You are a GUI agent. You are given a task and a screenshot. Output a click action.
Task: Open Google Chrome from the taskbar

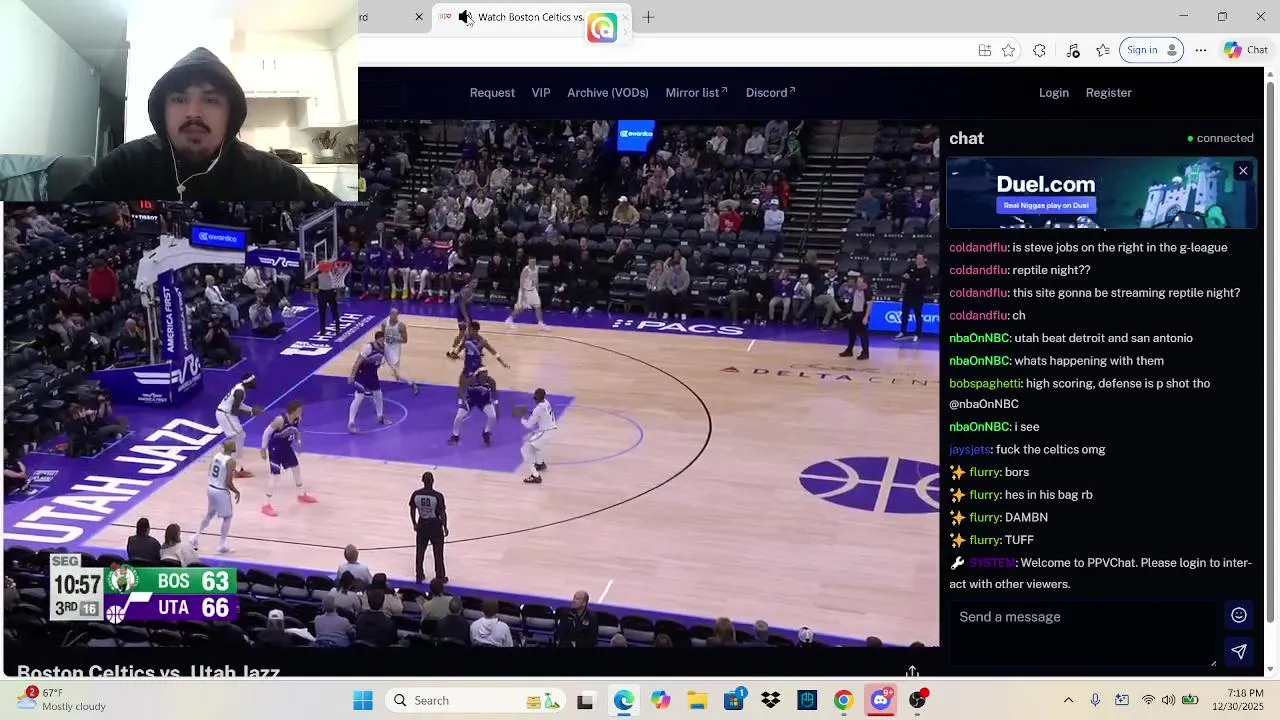[843, 701]
